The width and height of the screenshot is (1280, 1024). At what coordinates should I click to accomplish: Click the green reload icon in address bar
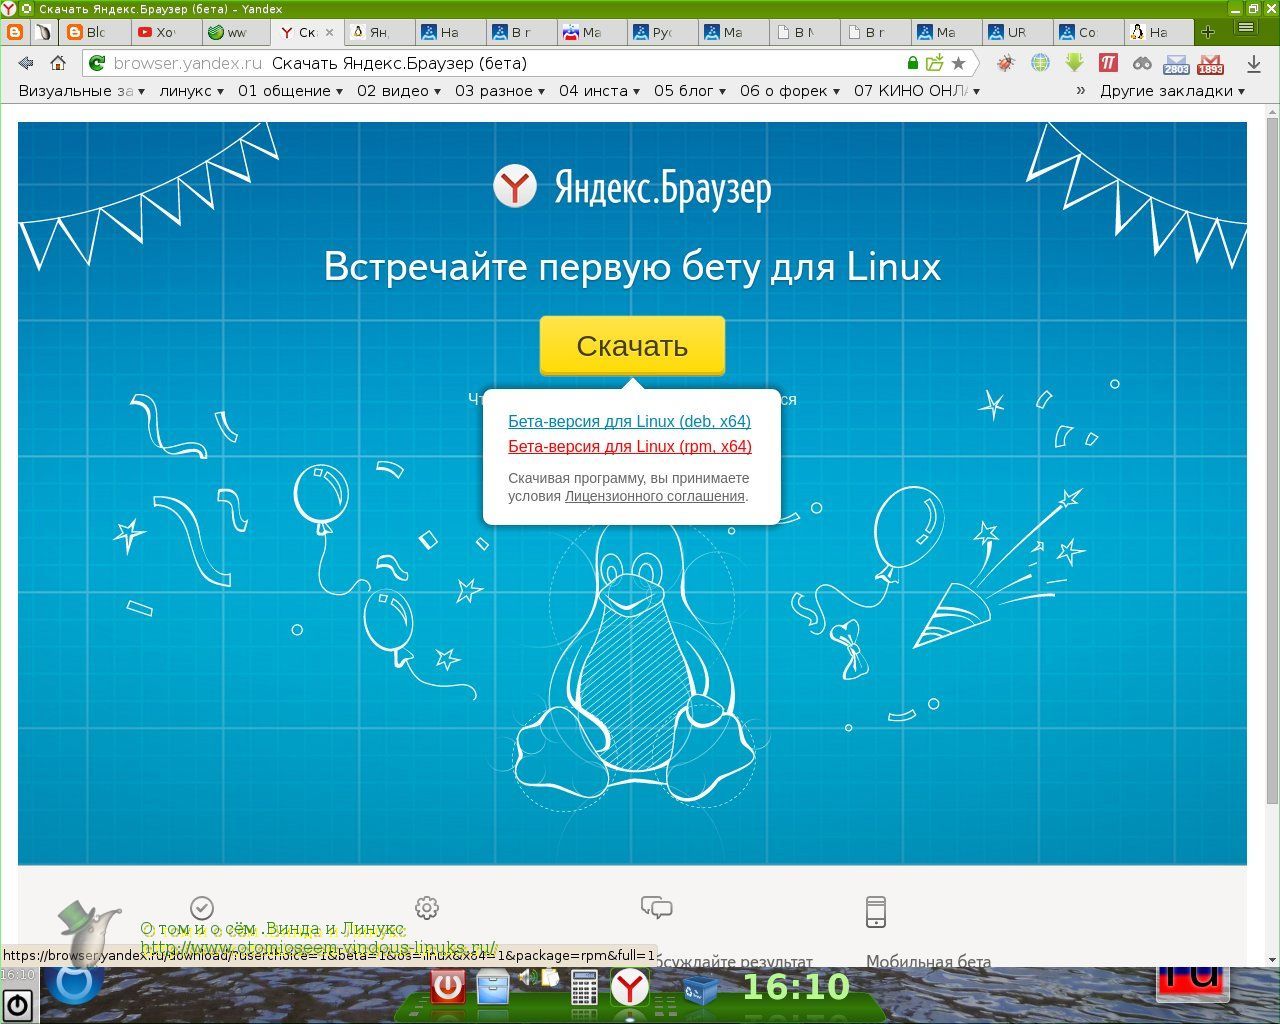(97, 63)
